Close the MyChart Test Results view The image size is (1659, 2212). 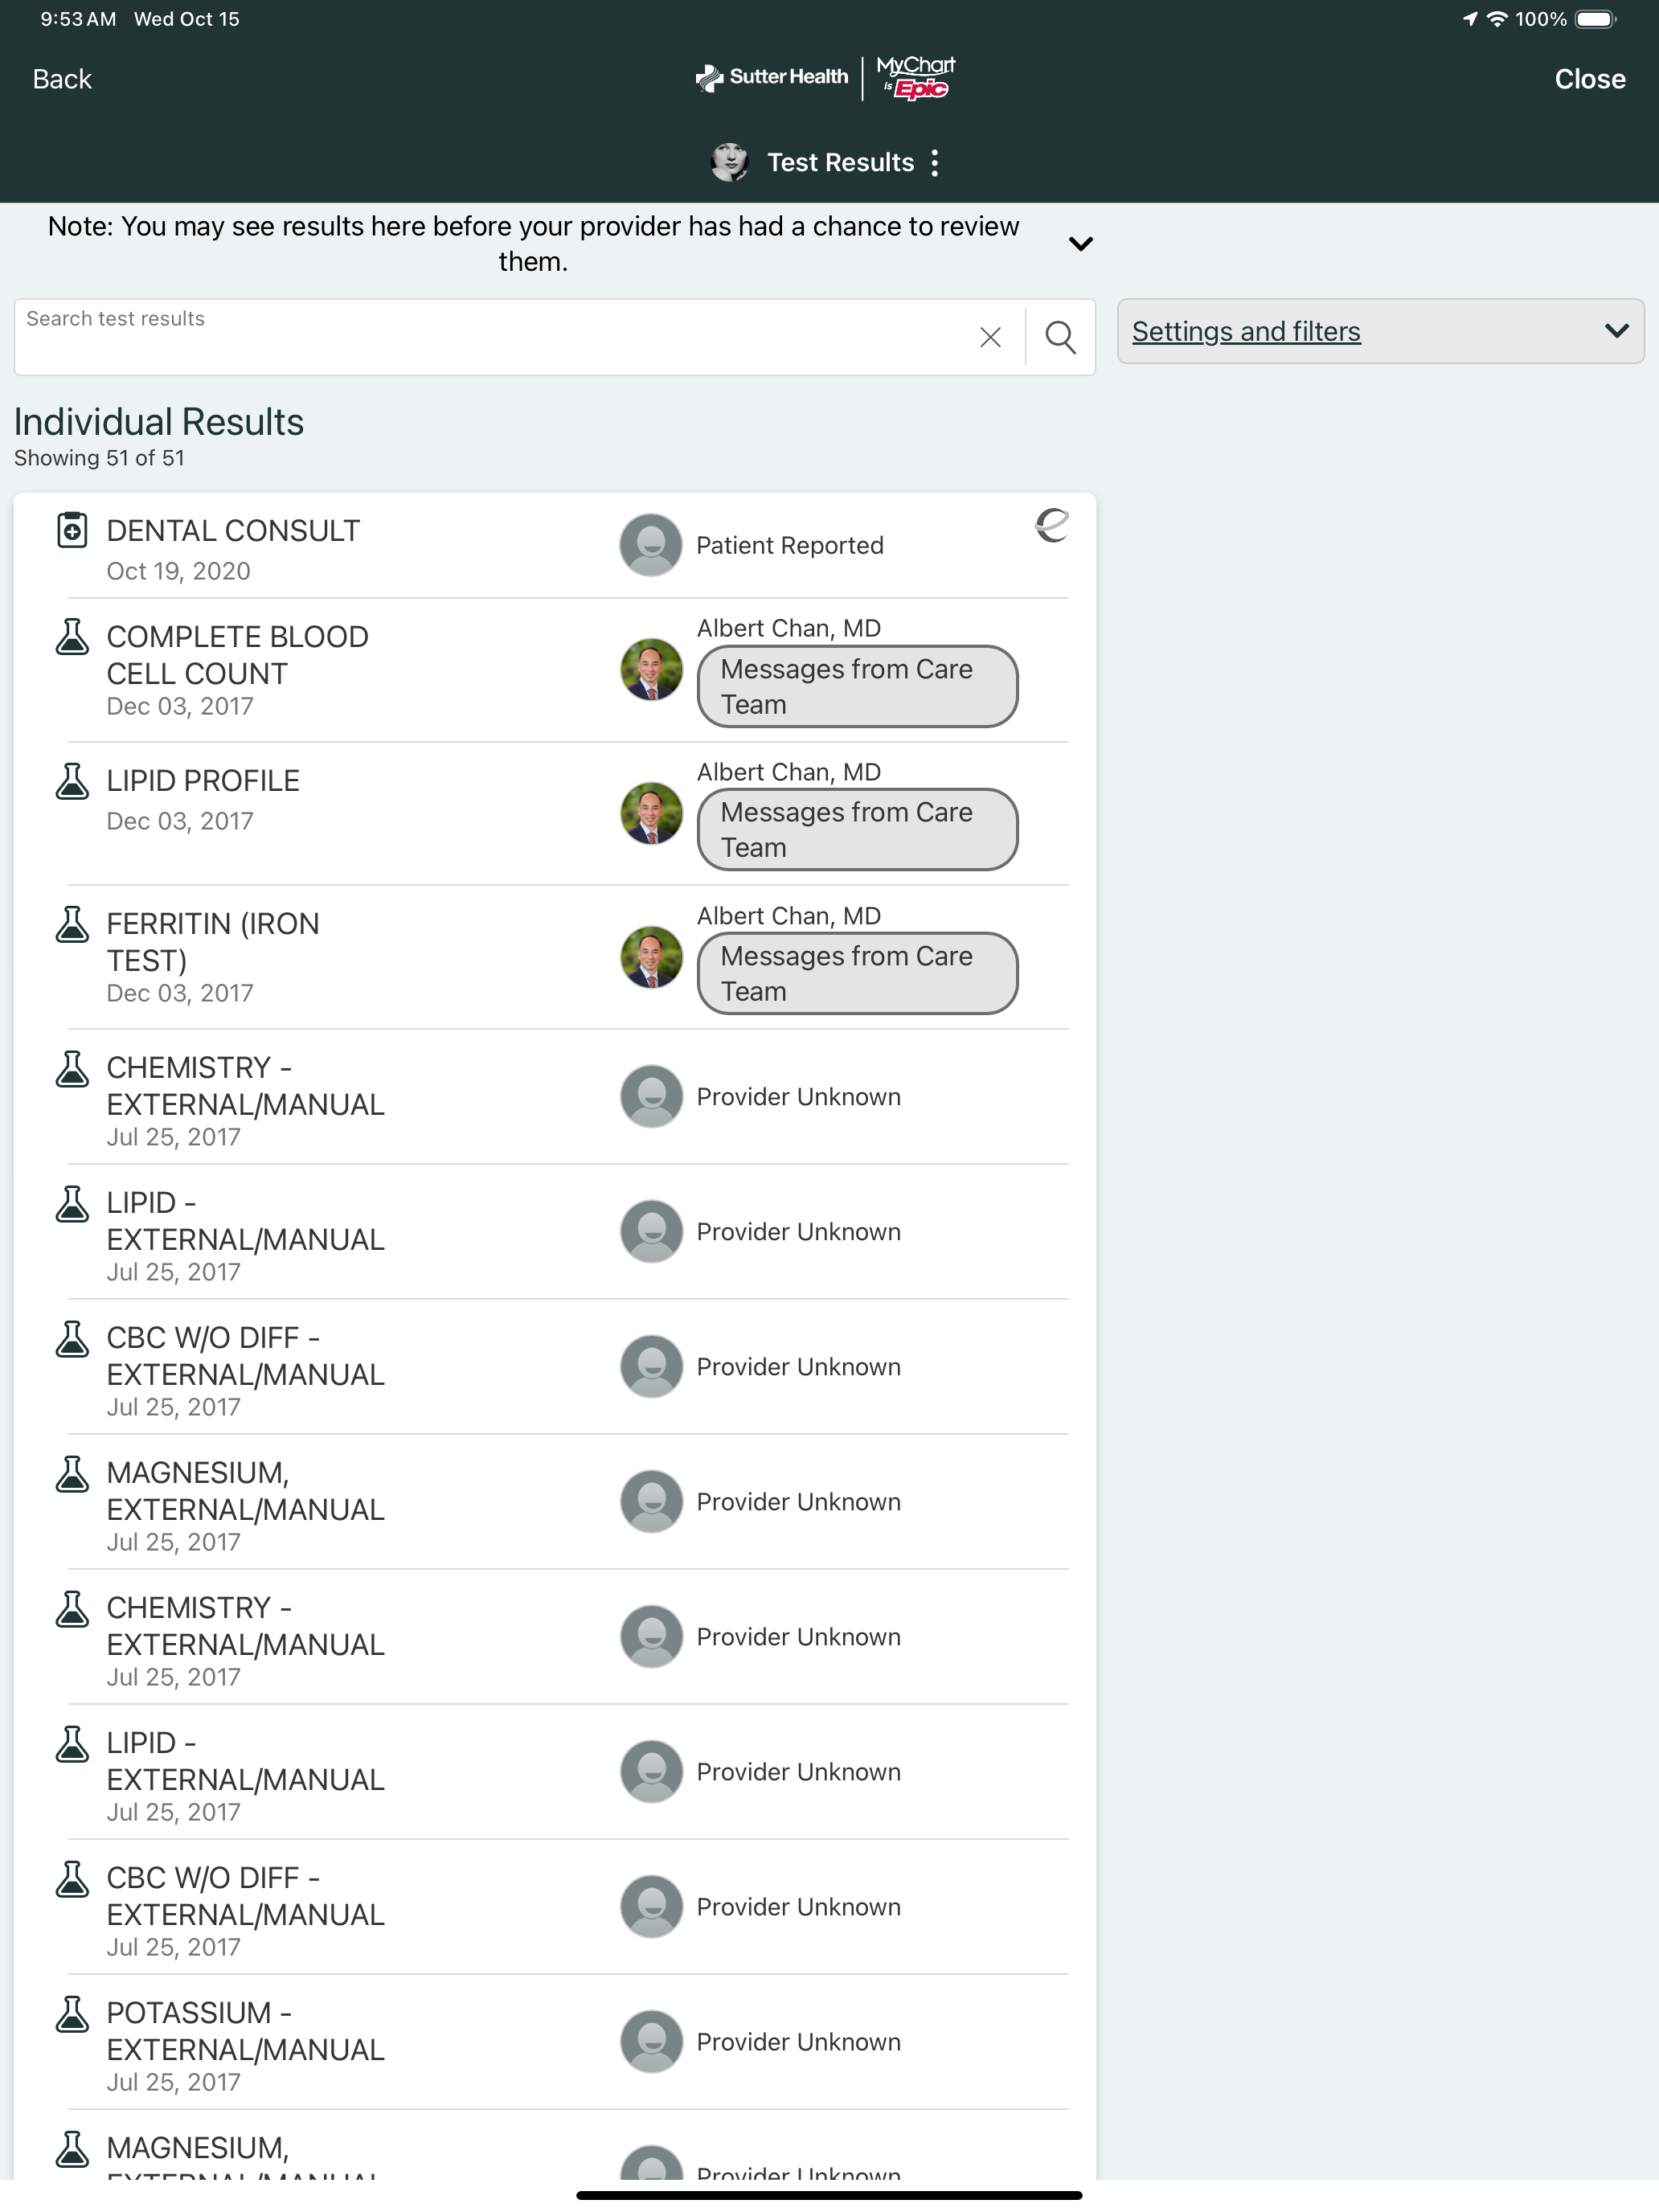click(1589, 79)
